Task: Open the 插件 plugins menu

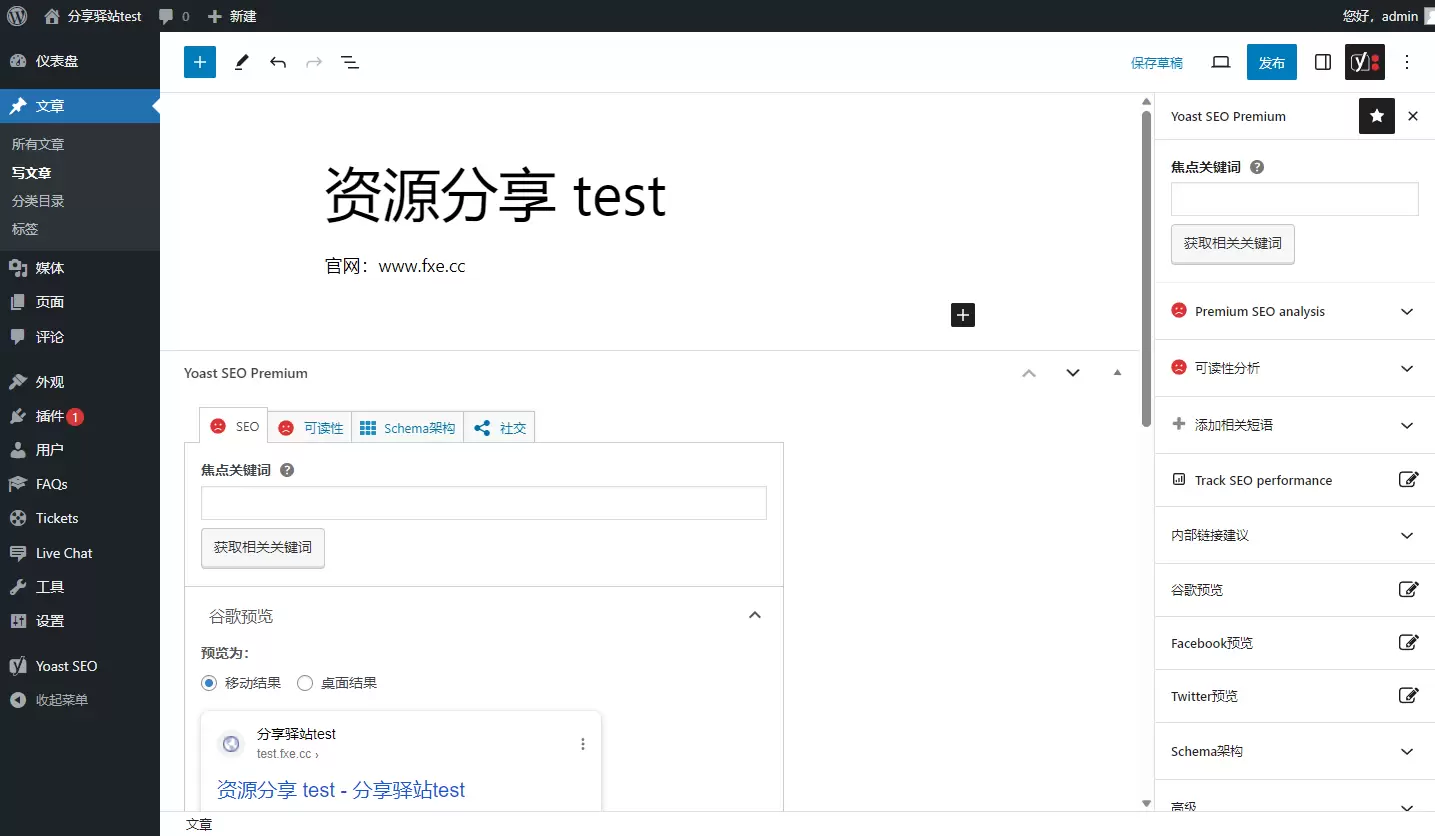Action: tap(80, 416)
